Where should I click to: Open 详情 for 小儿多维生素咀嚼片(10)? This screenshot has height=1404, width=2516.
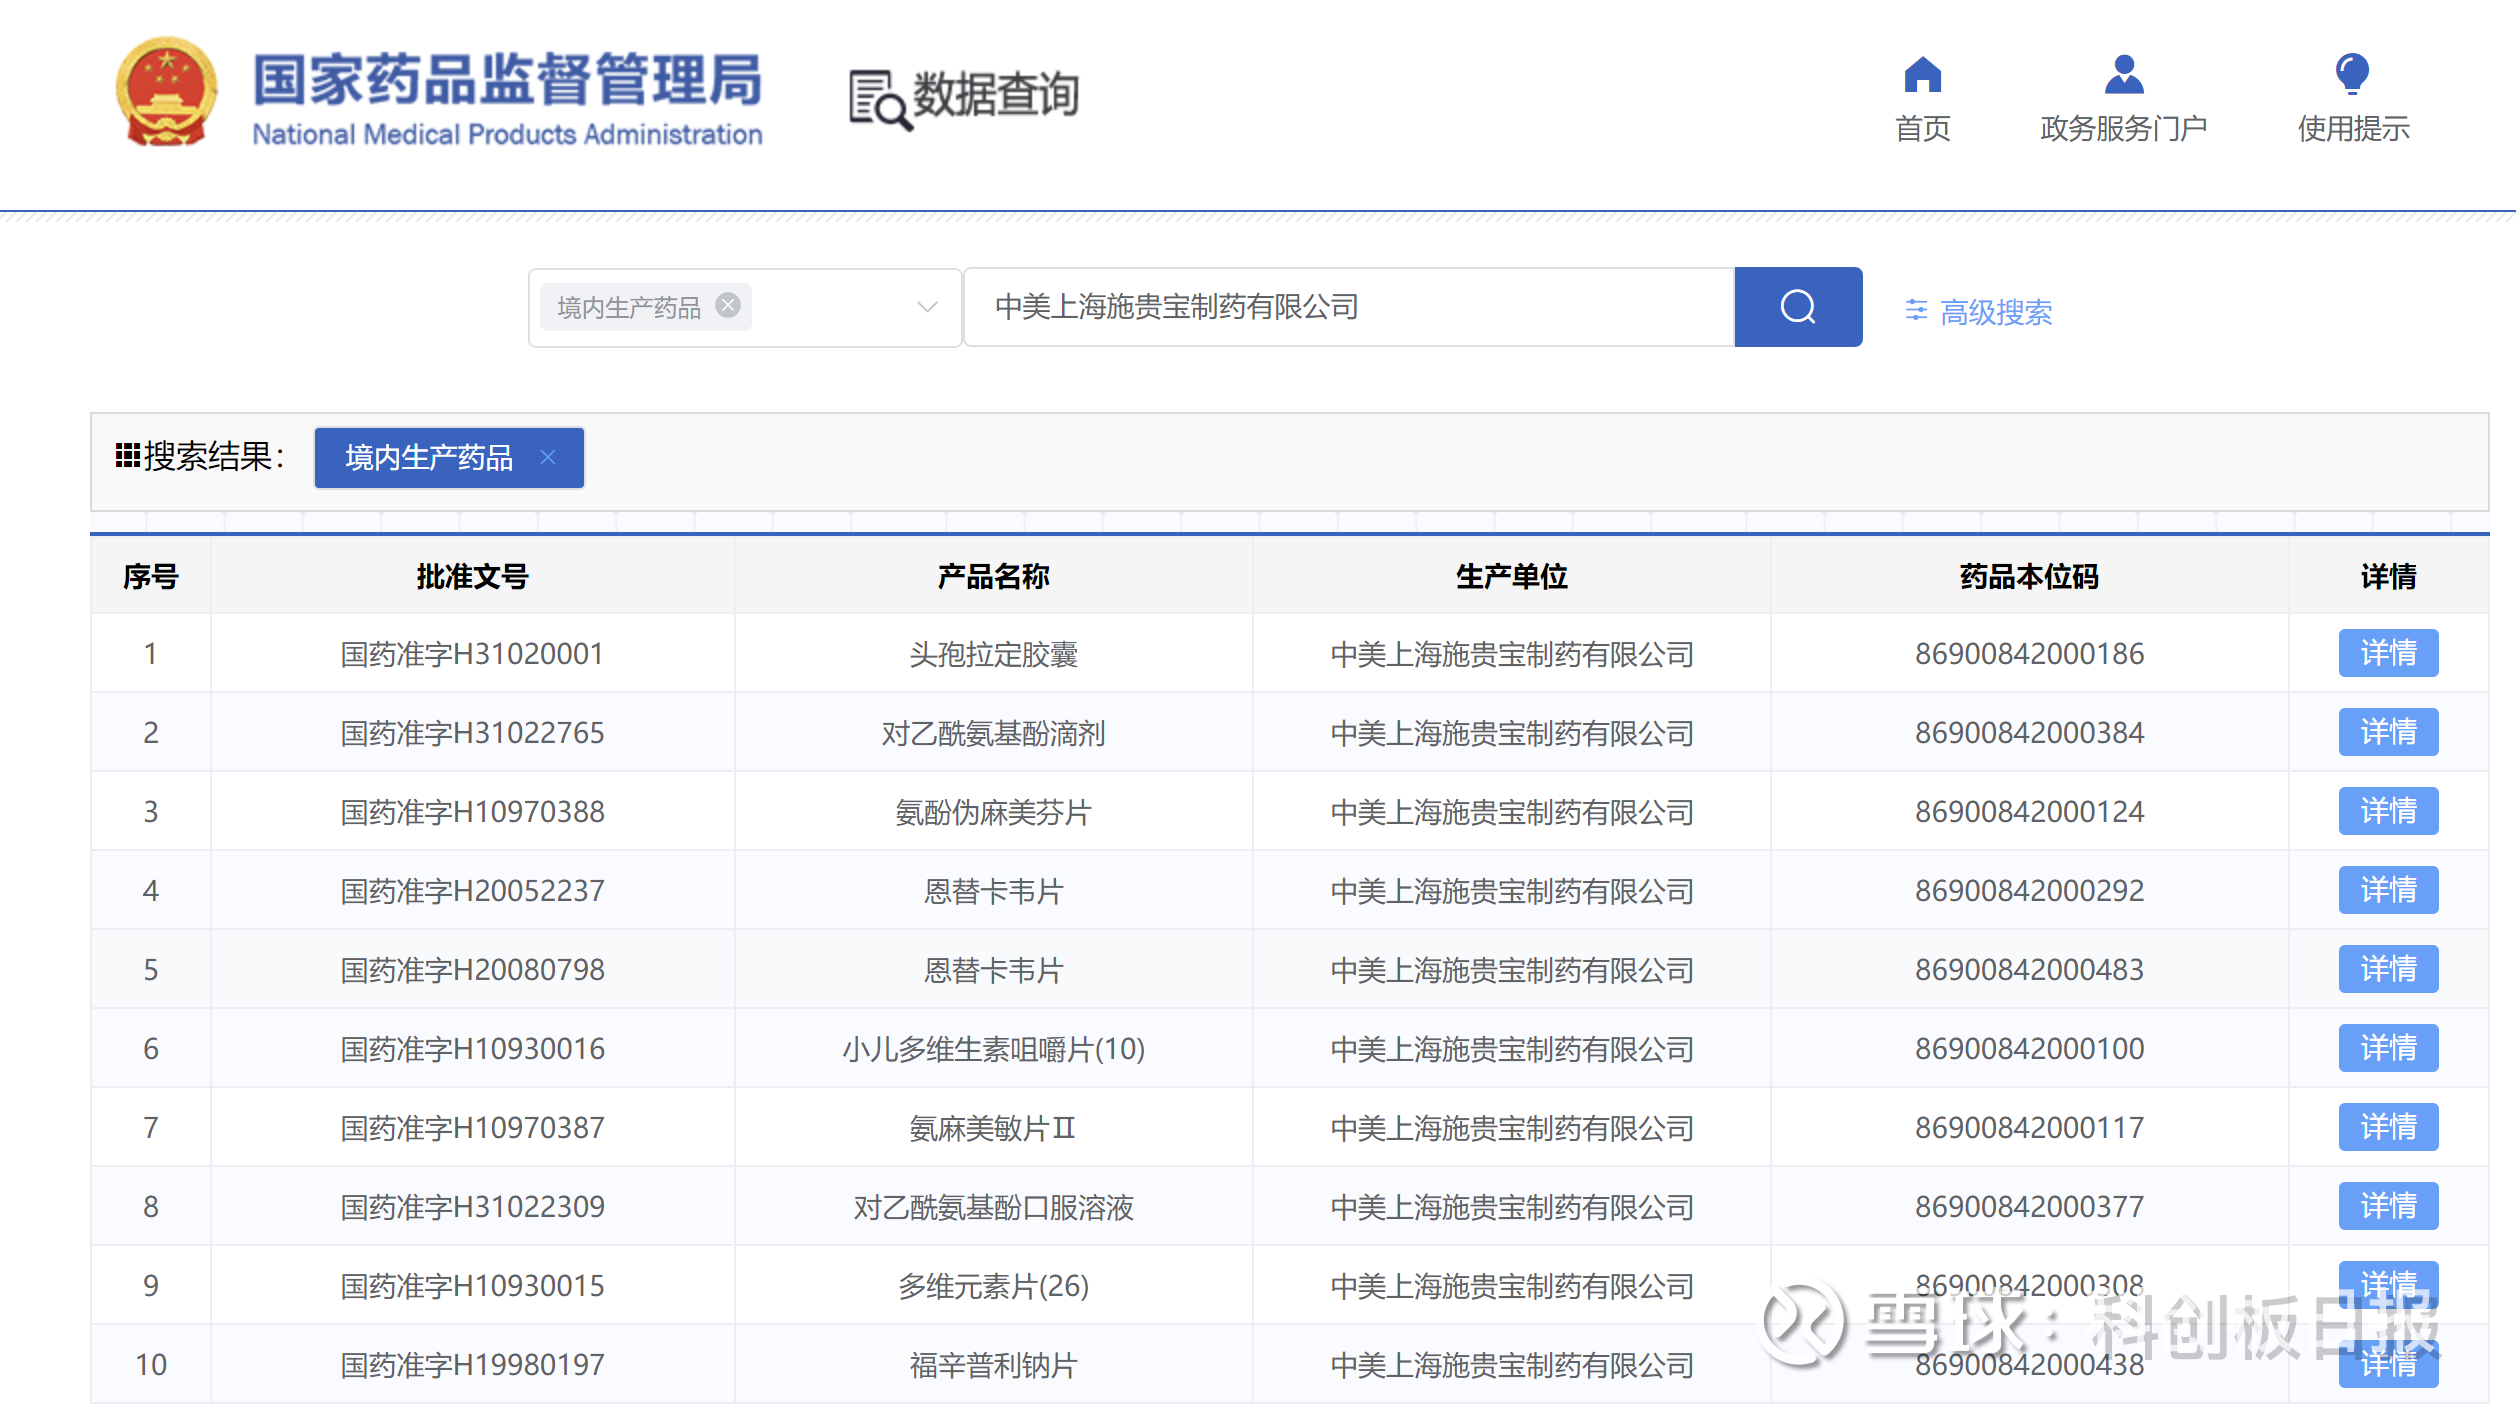coord(2387,1048)
